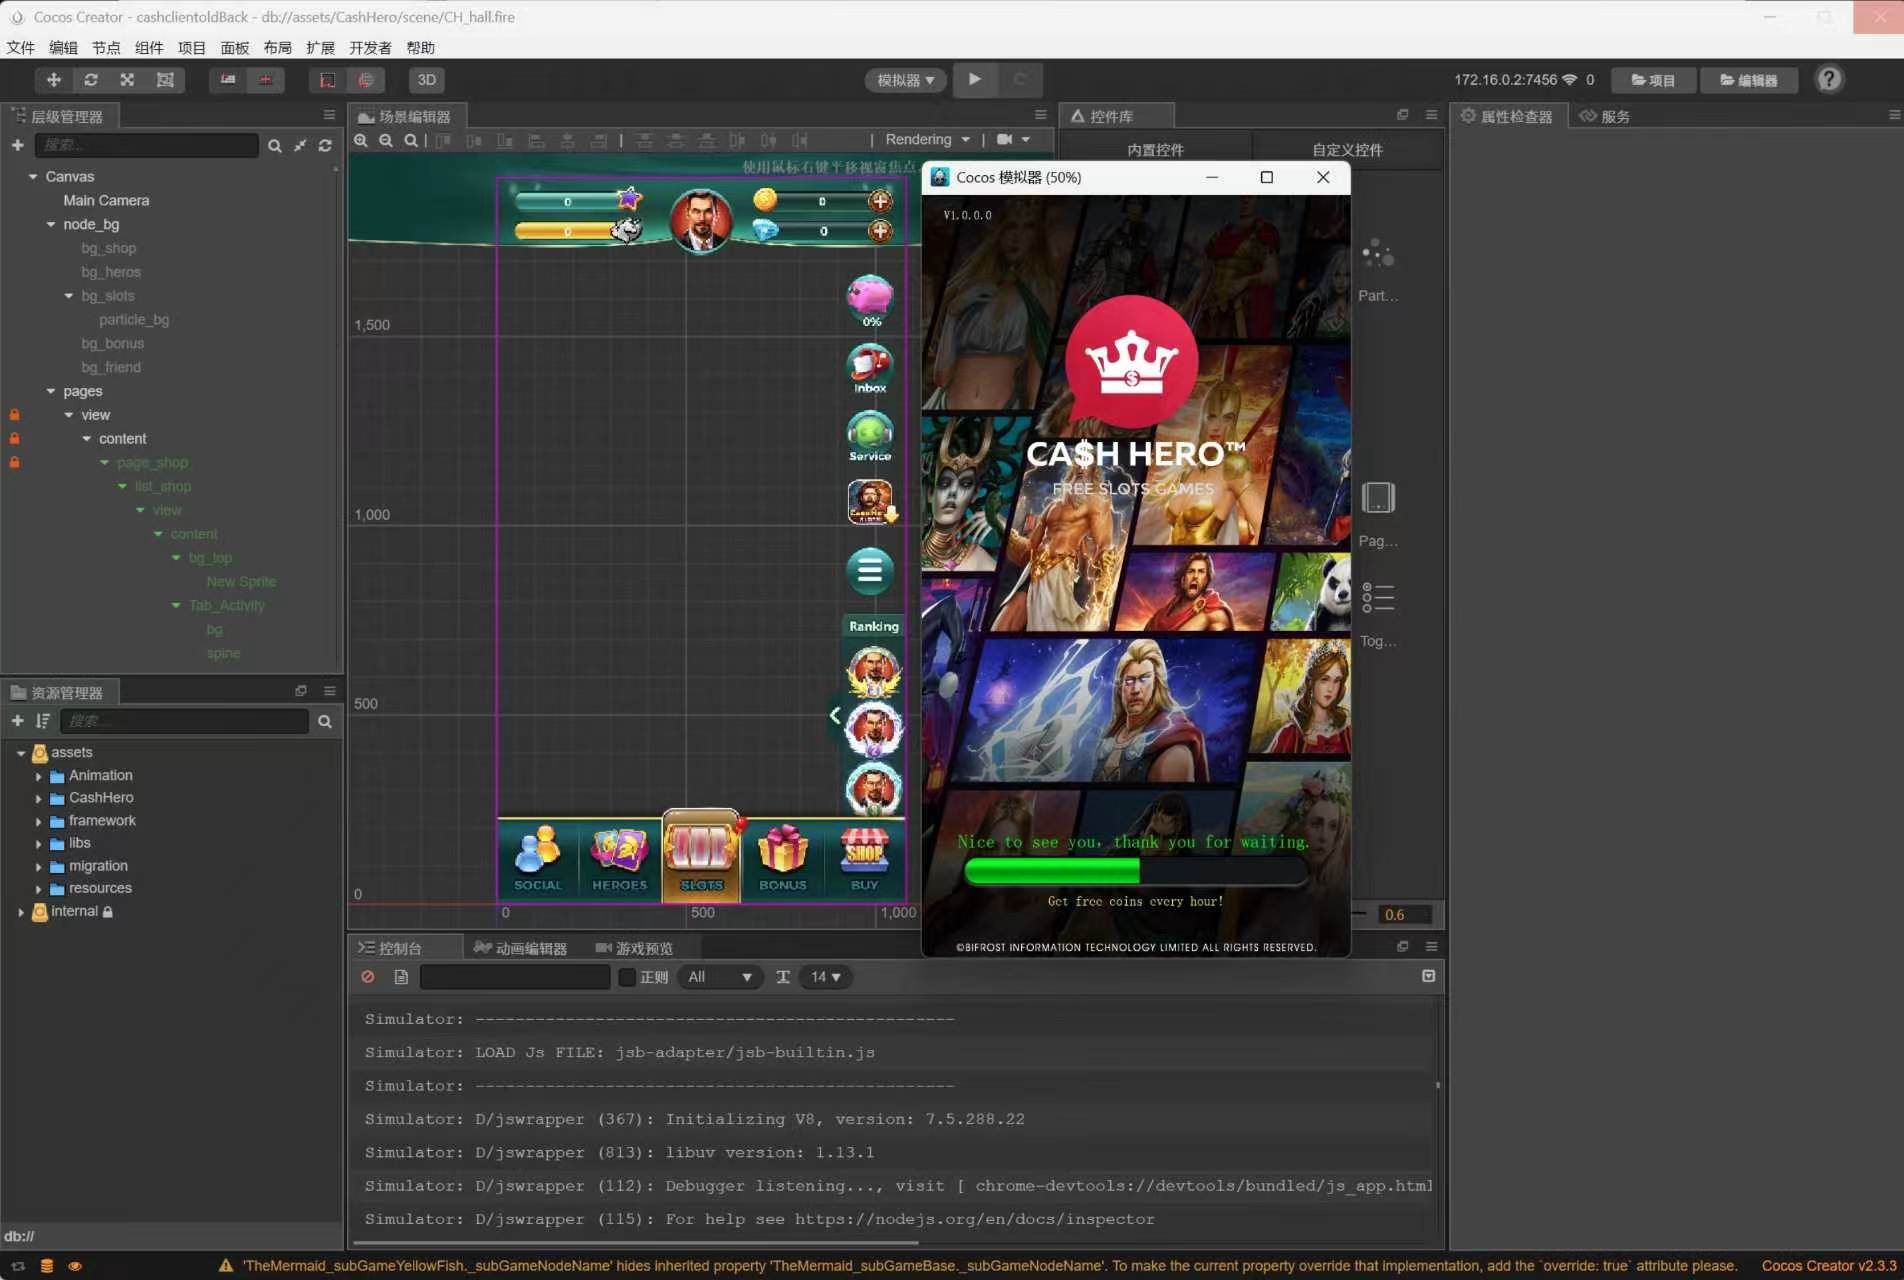Screen dimensions: 1904x1280
Task: Expand the CashHero assets folder
Action: [38, 799]
